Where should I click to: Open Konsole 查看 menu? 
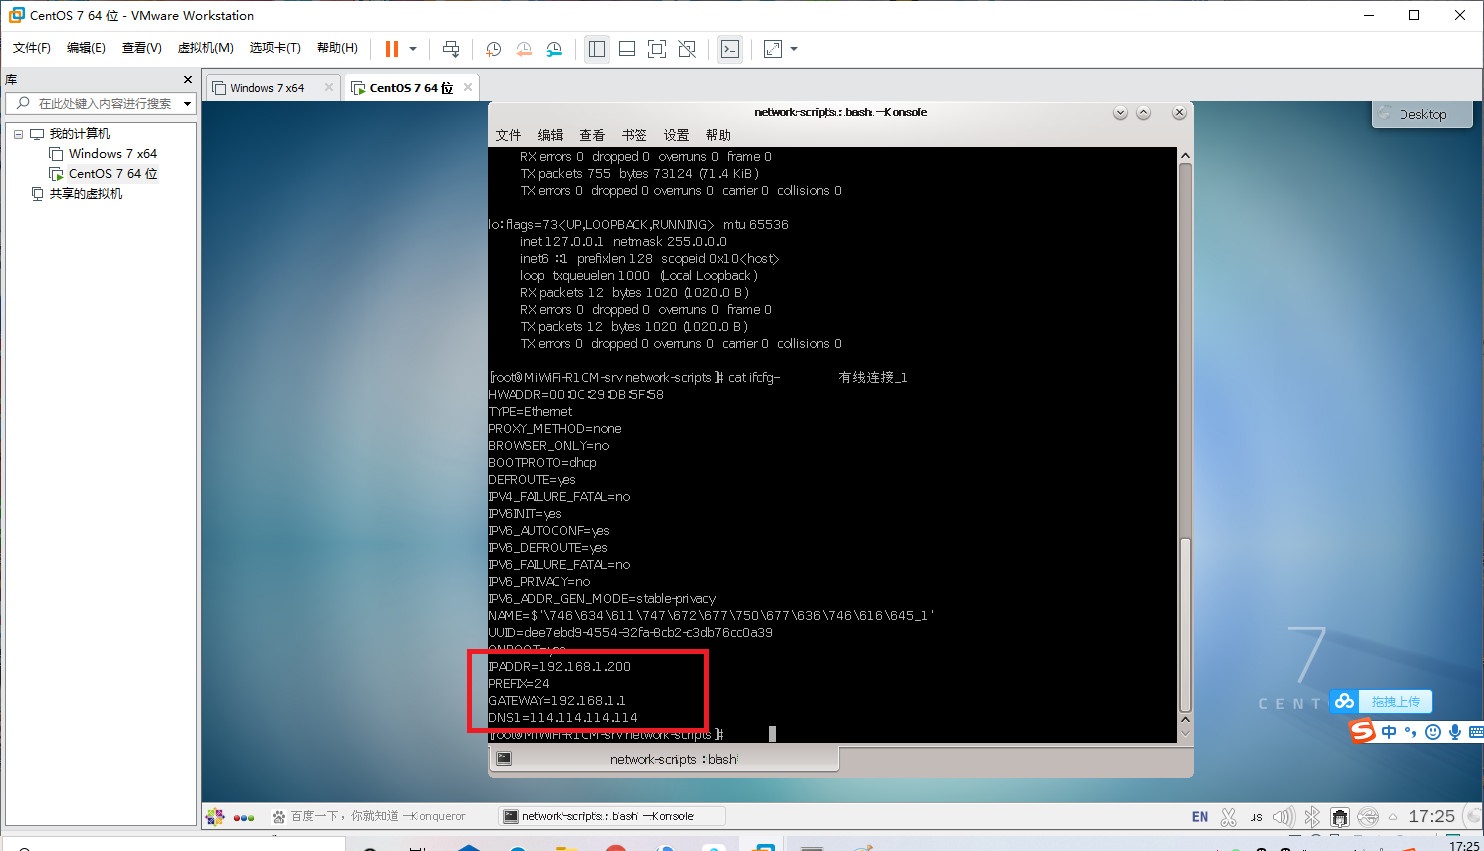point(592,135)
